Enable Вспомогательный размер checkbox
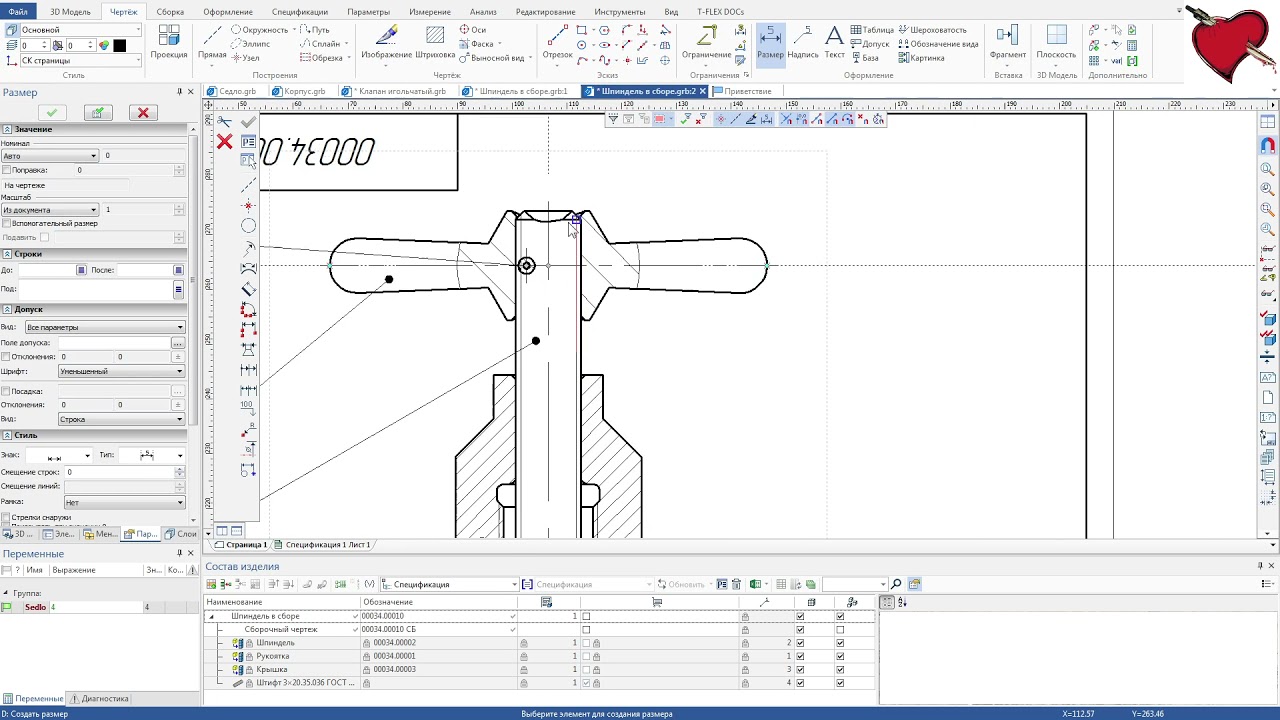Viewport: 1280px width, 720px height. 6,223
